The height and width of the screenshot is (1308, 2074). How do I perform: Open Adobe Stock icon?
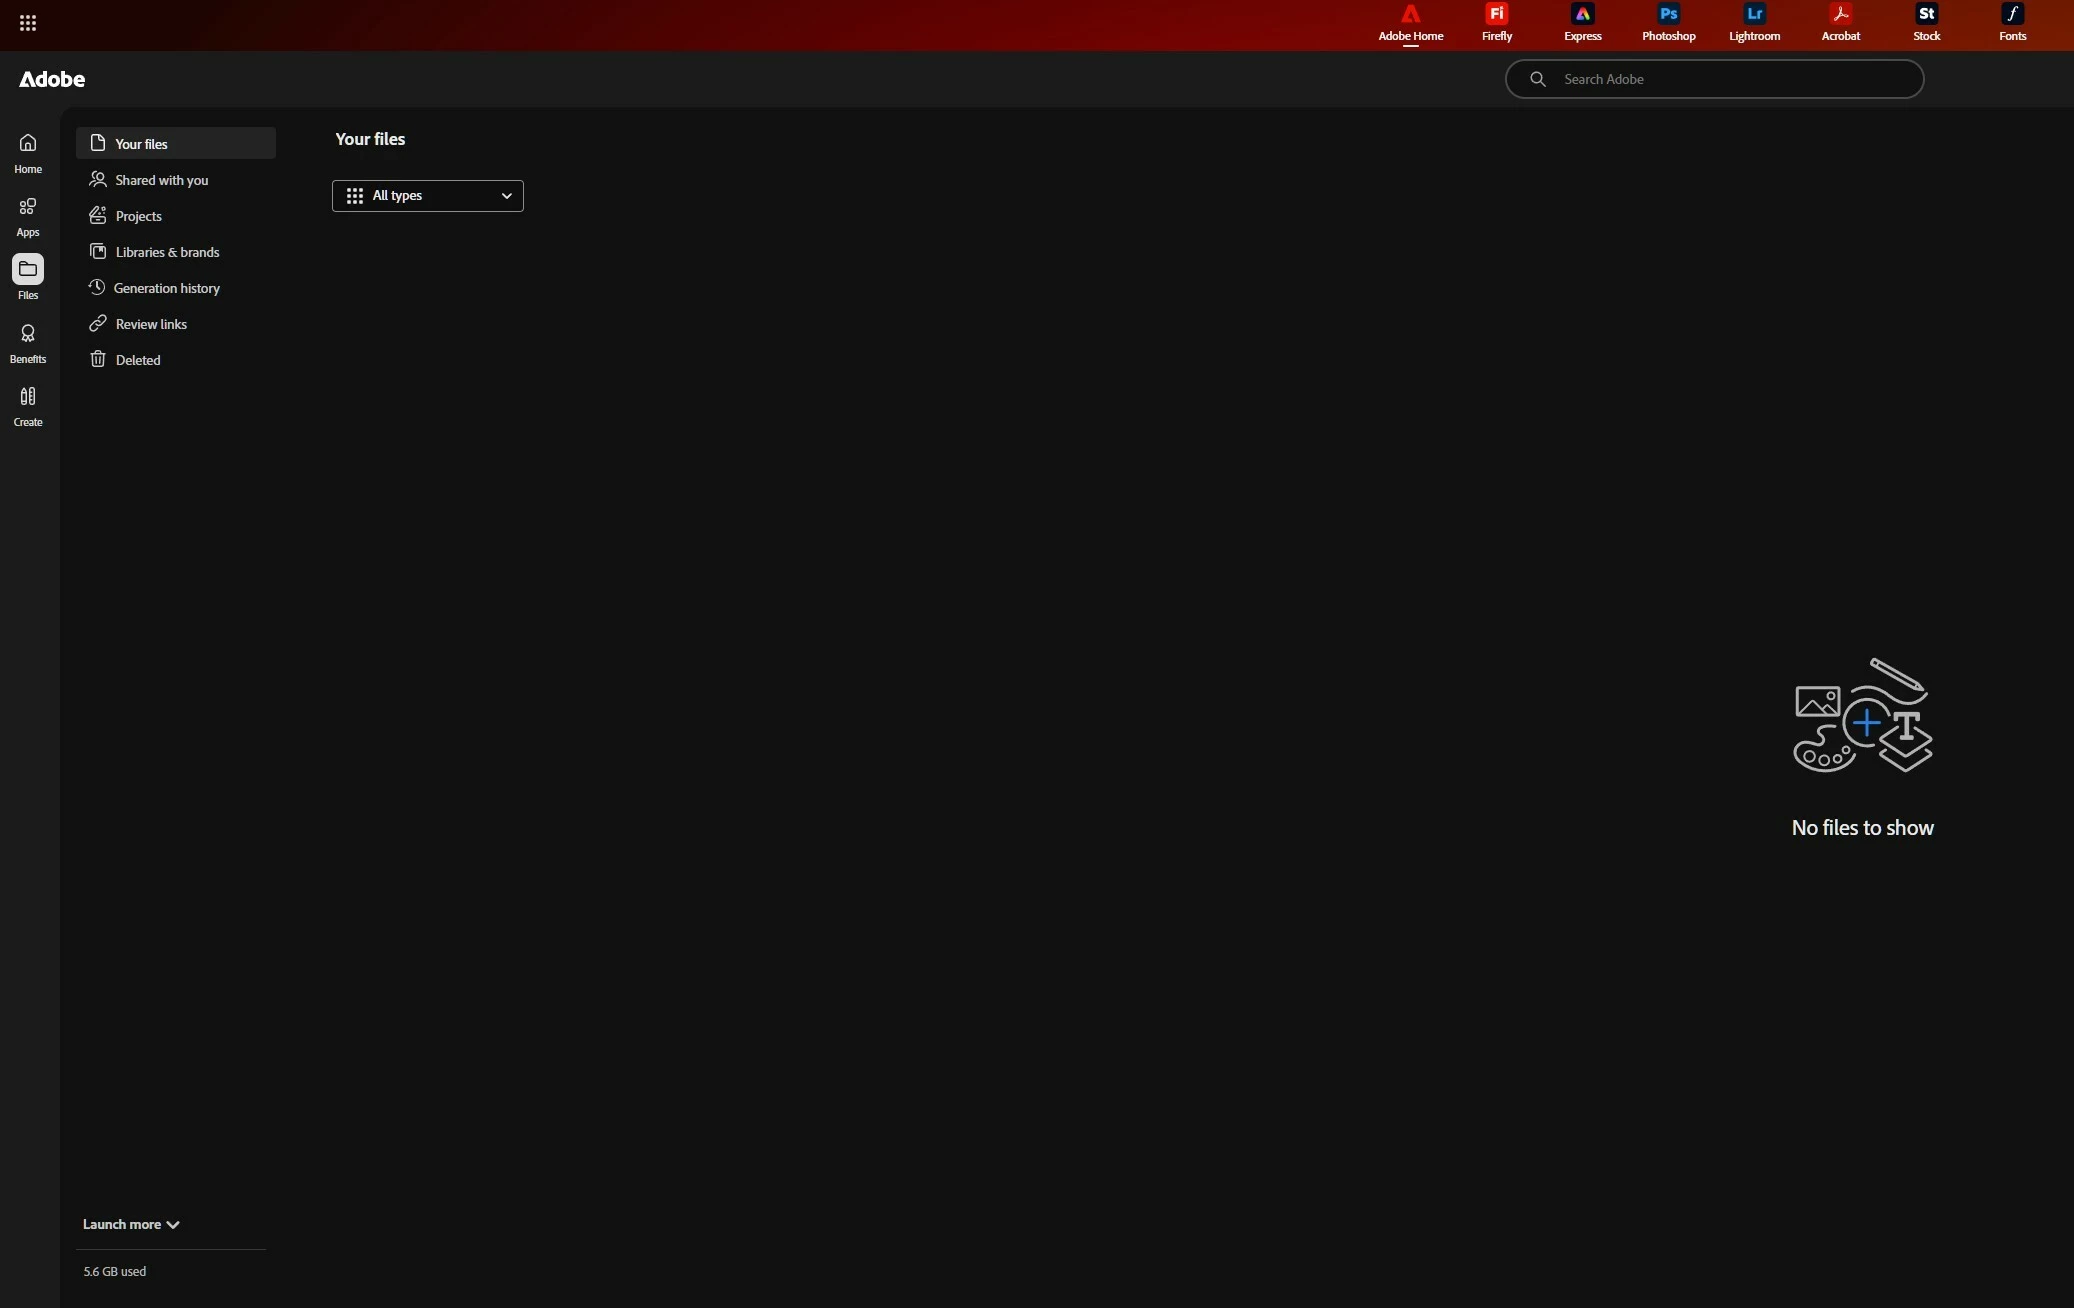coord(1926,22)
